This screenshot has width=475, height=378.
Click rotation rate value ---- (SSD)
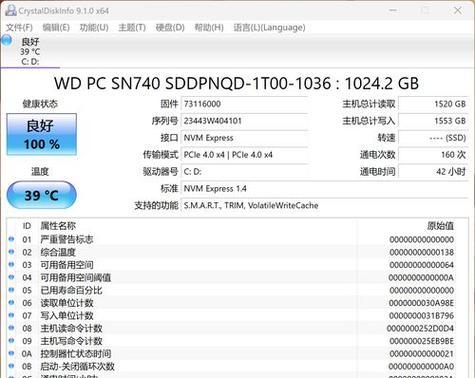click(433, 138)
